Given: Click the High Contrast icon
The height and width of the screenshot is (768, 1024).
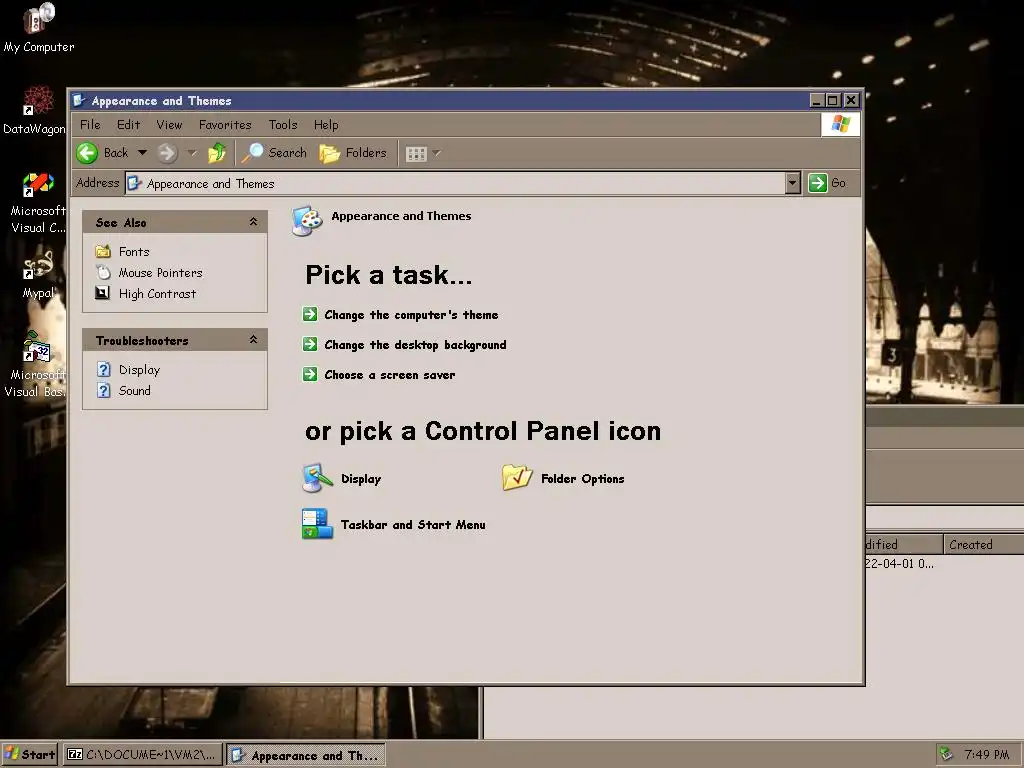Looking at the screenshot, I should click(103, 293).
